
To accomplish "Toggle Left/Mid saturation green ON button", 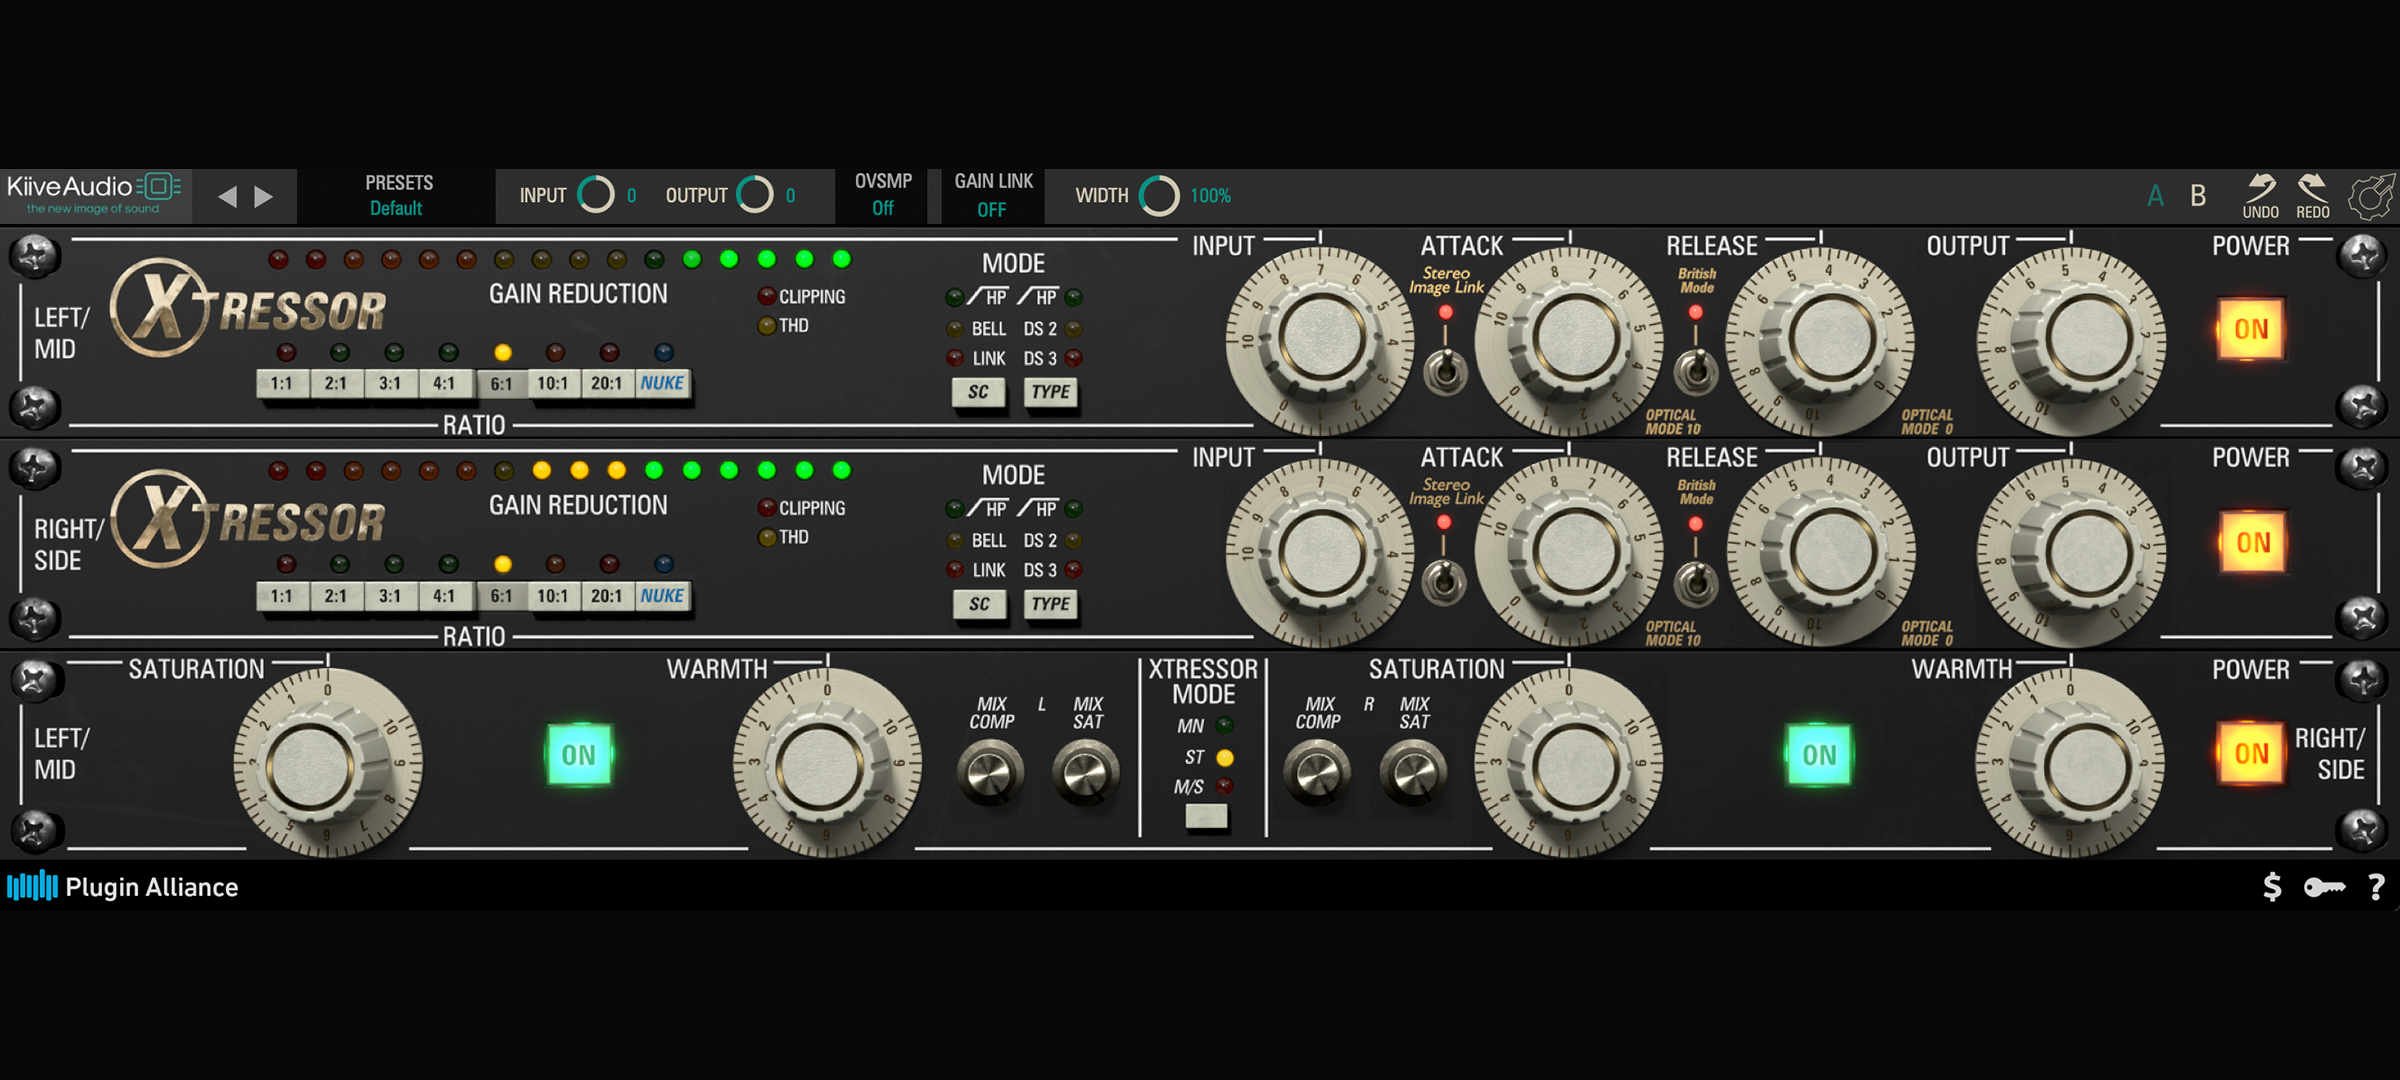I will (x=579, y=755).
